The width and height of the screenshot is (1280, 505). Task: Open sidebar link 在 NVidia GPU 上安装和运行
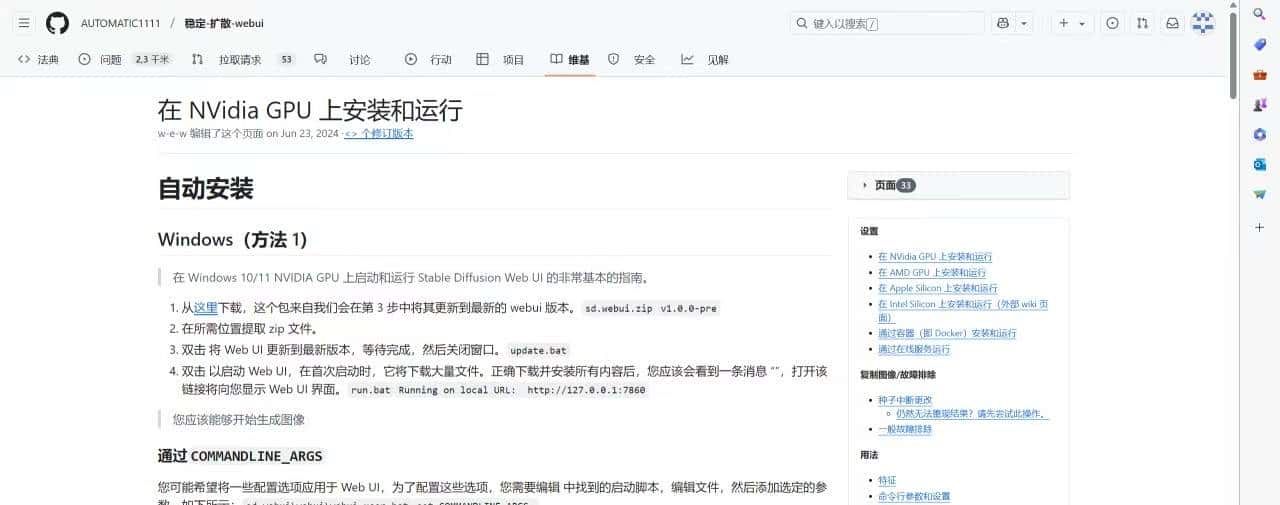point(935,257)
